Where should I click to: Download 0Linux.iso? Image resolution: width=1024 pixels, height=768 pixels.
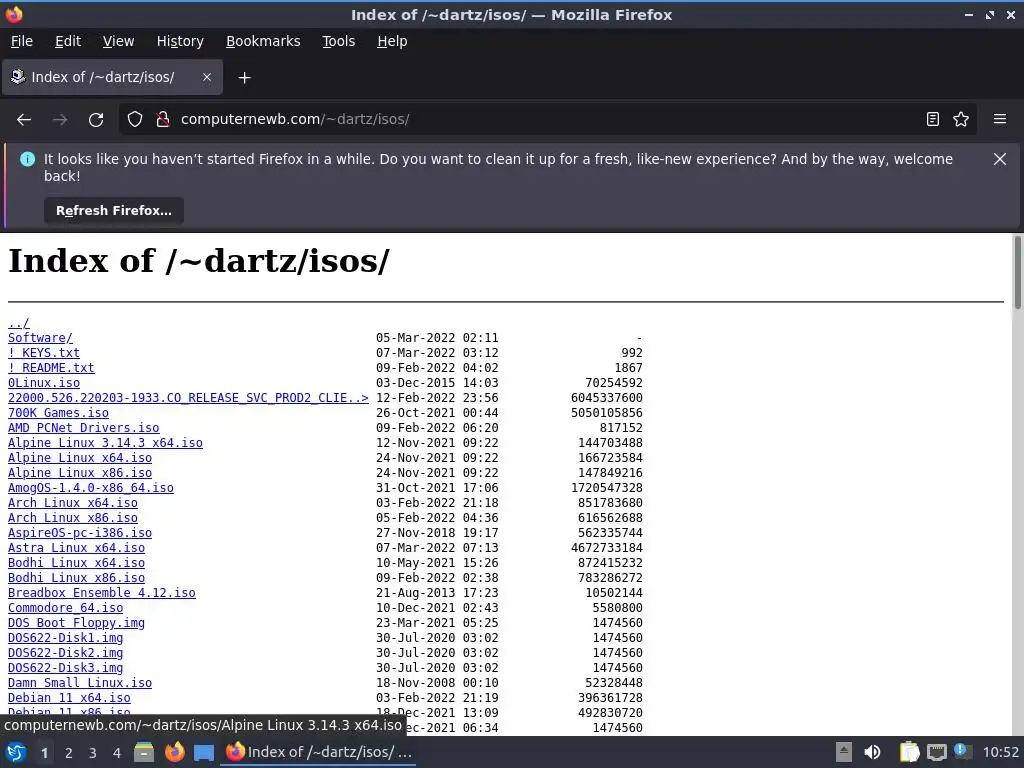[x=44, y=383]
